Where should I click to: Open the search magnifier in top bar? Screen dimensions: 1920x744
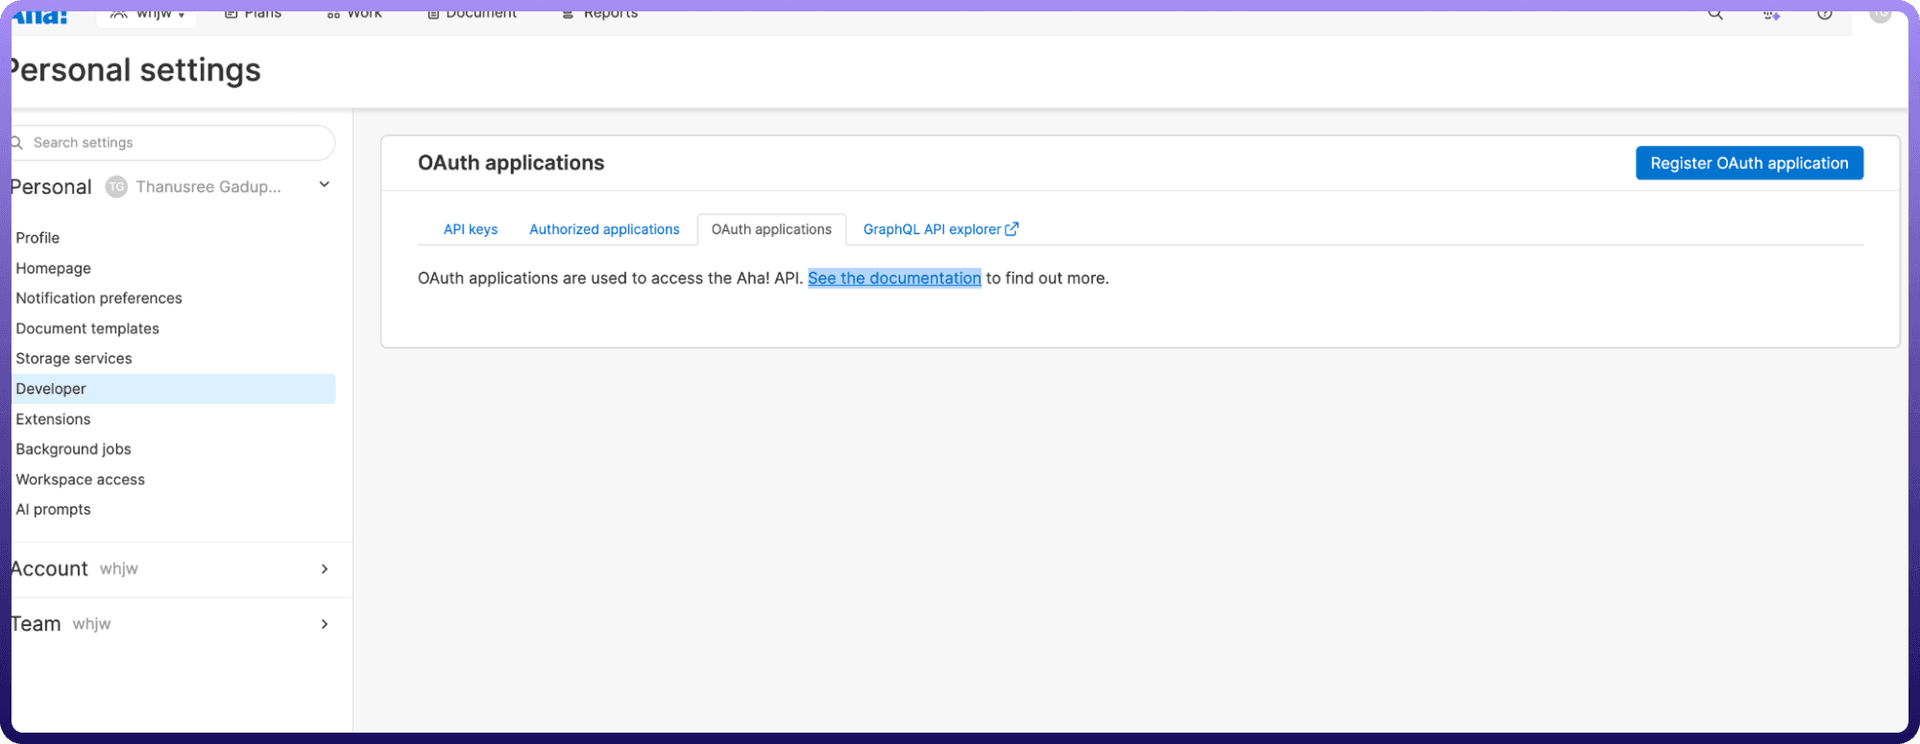1715,15
